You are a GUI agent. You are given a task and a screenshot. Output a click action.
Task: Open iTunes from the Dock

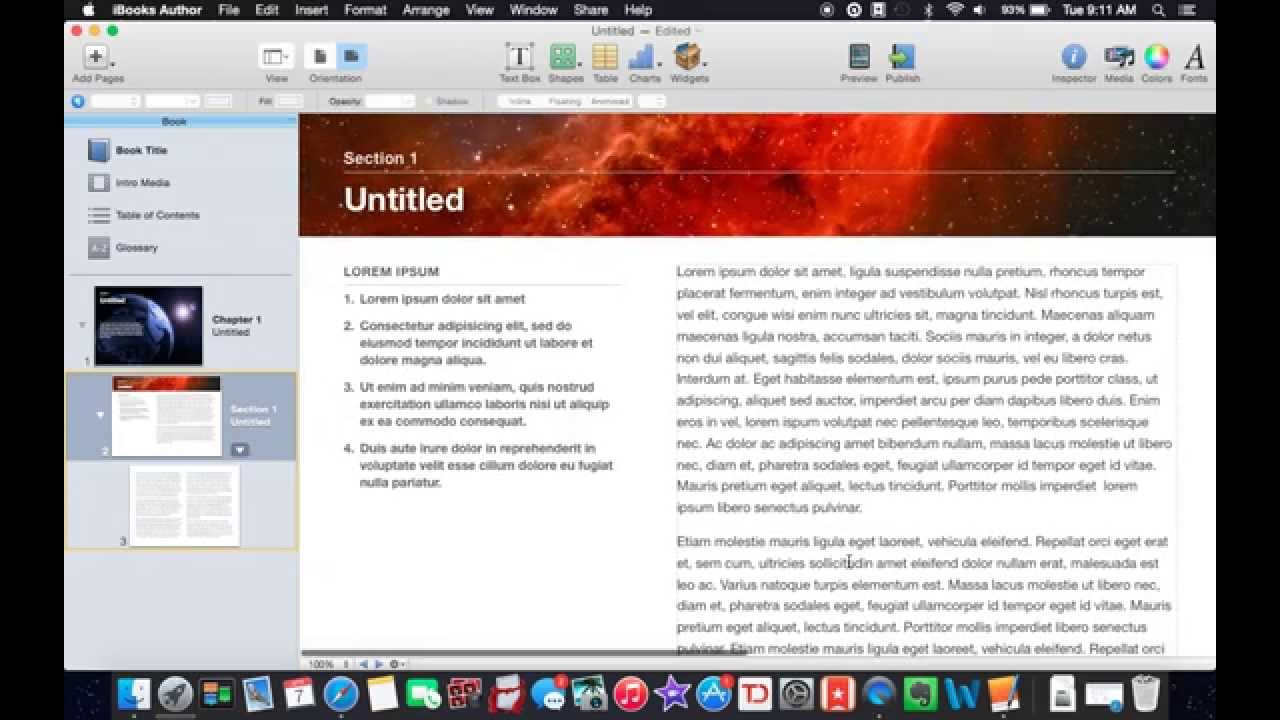click(x=631, y=694)
